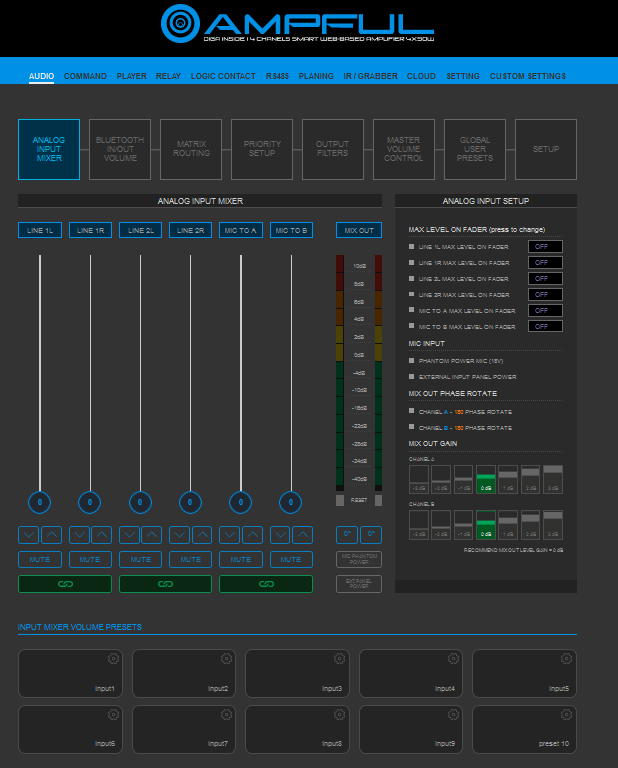
Task: Open the Matrix Routing section
Action: click(x=191, y=149)
